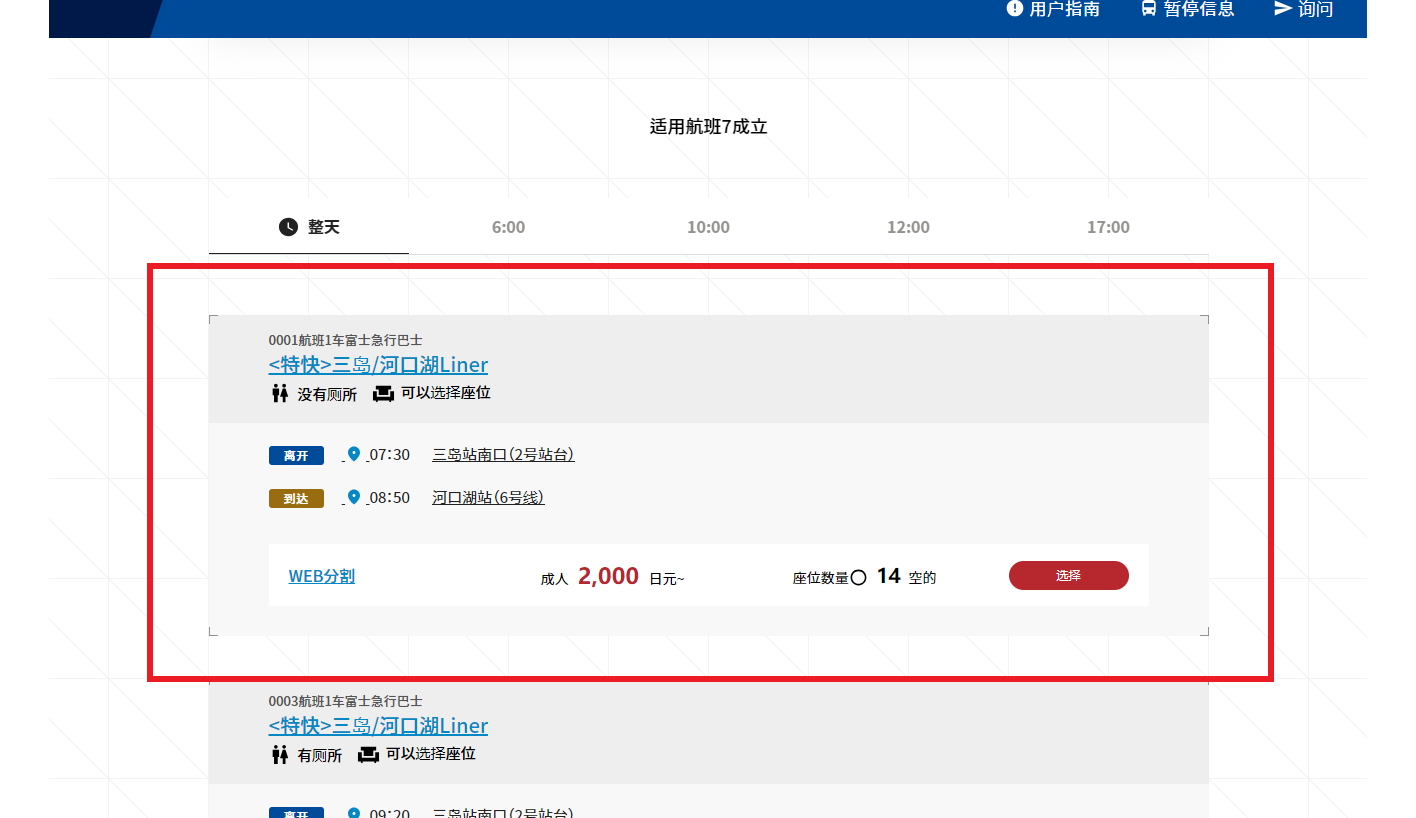Open 0001航班 <特快>三岛/河口湖Liner link

tap(378, 365)
